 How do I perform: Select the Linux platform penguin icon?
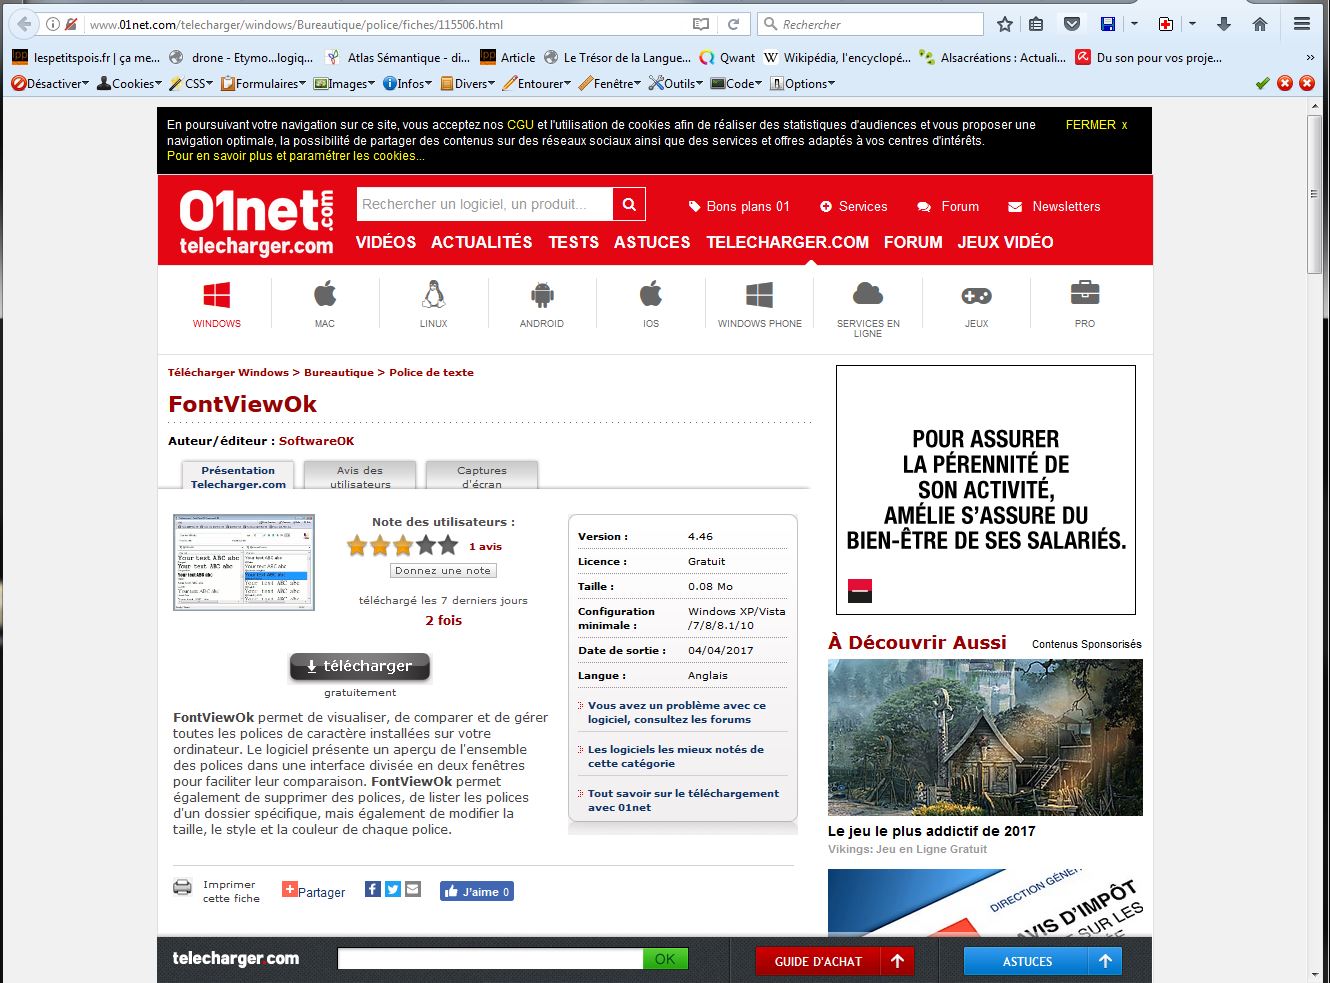(433, 295)
